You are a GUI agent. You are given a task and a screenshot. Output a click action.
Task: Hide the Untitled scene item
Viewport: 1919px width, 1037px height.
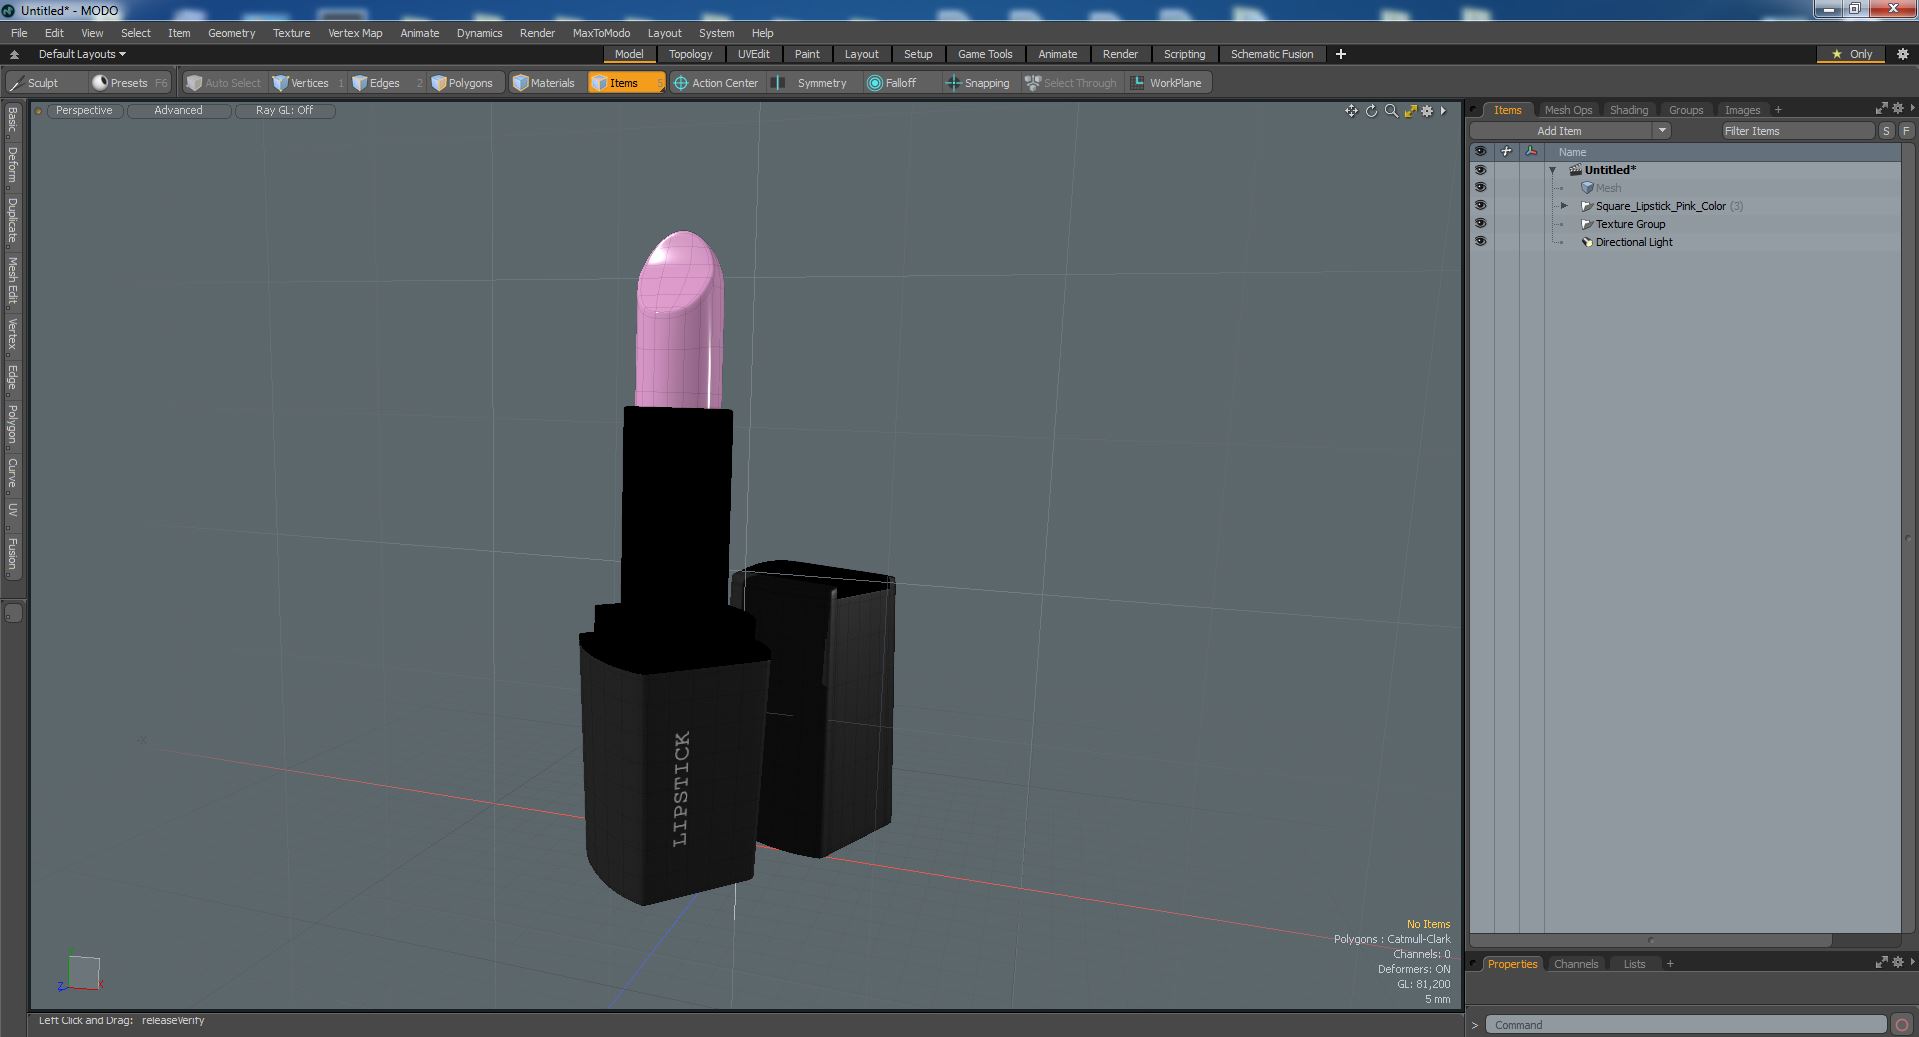pyautogui.click(x=1480, y=170)
